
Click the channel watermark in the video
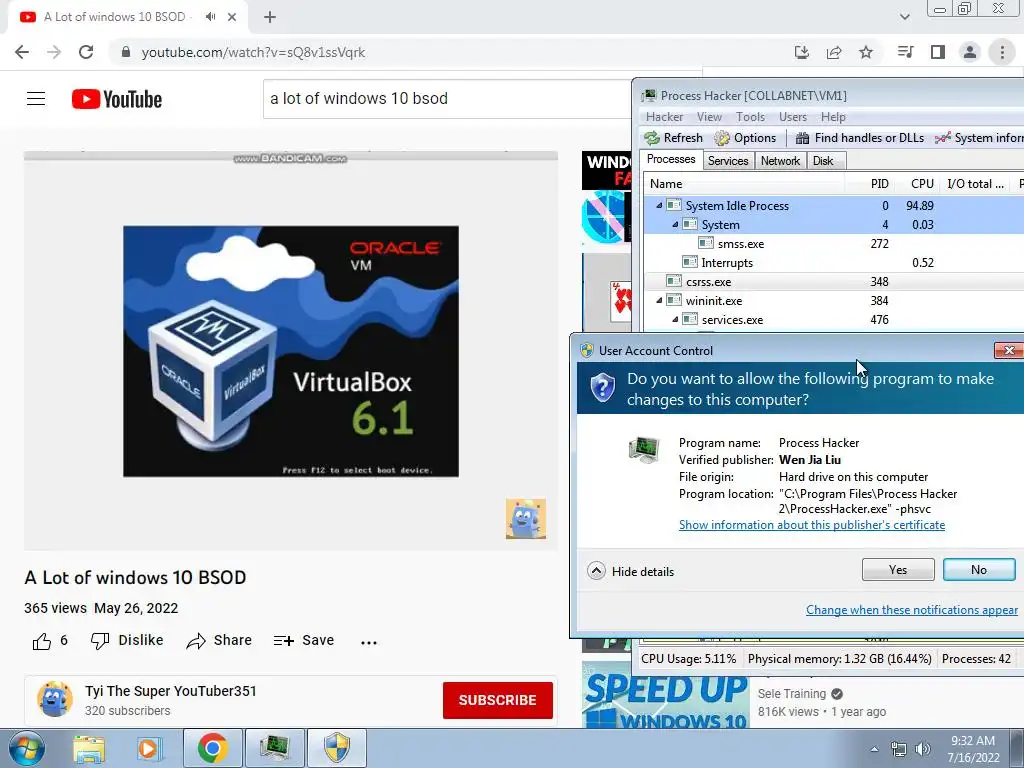(x=526, y=519)
